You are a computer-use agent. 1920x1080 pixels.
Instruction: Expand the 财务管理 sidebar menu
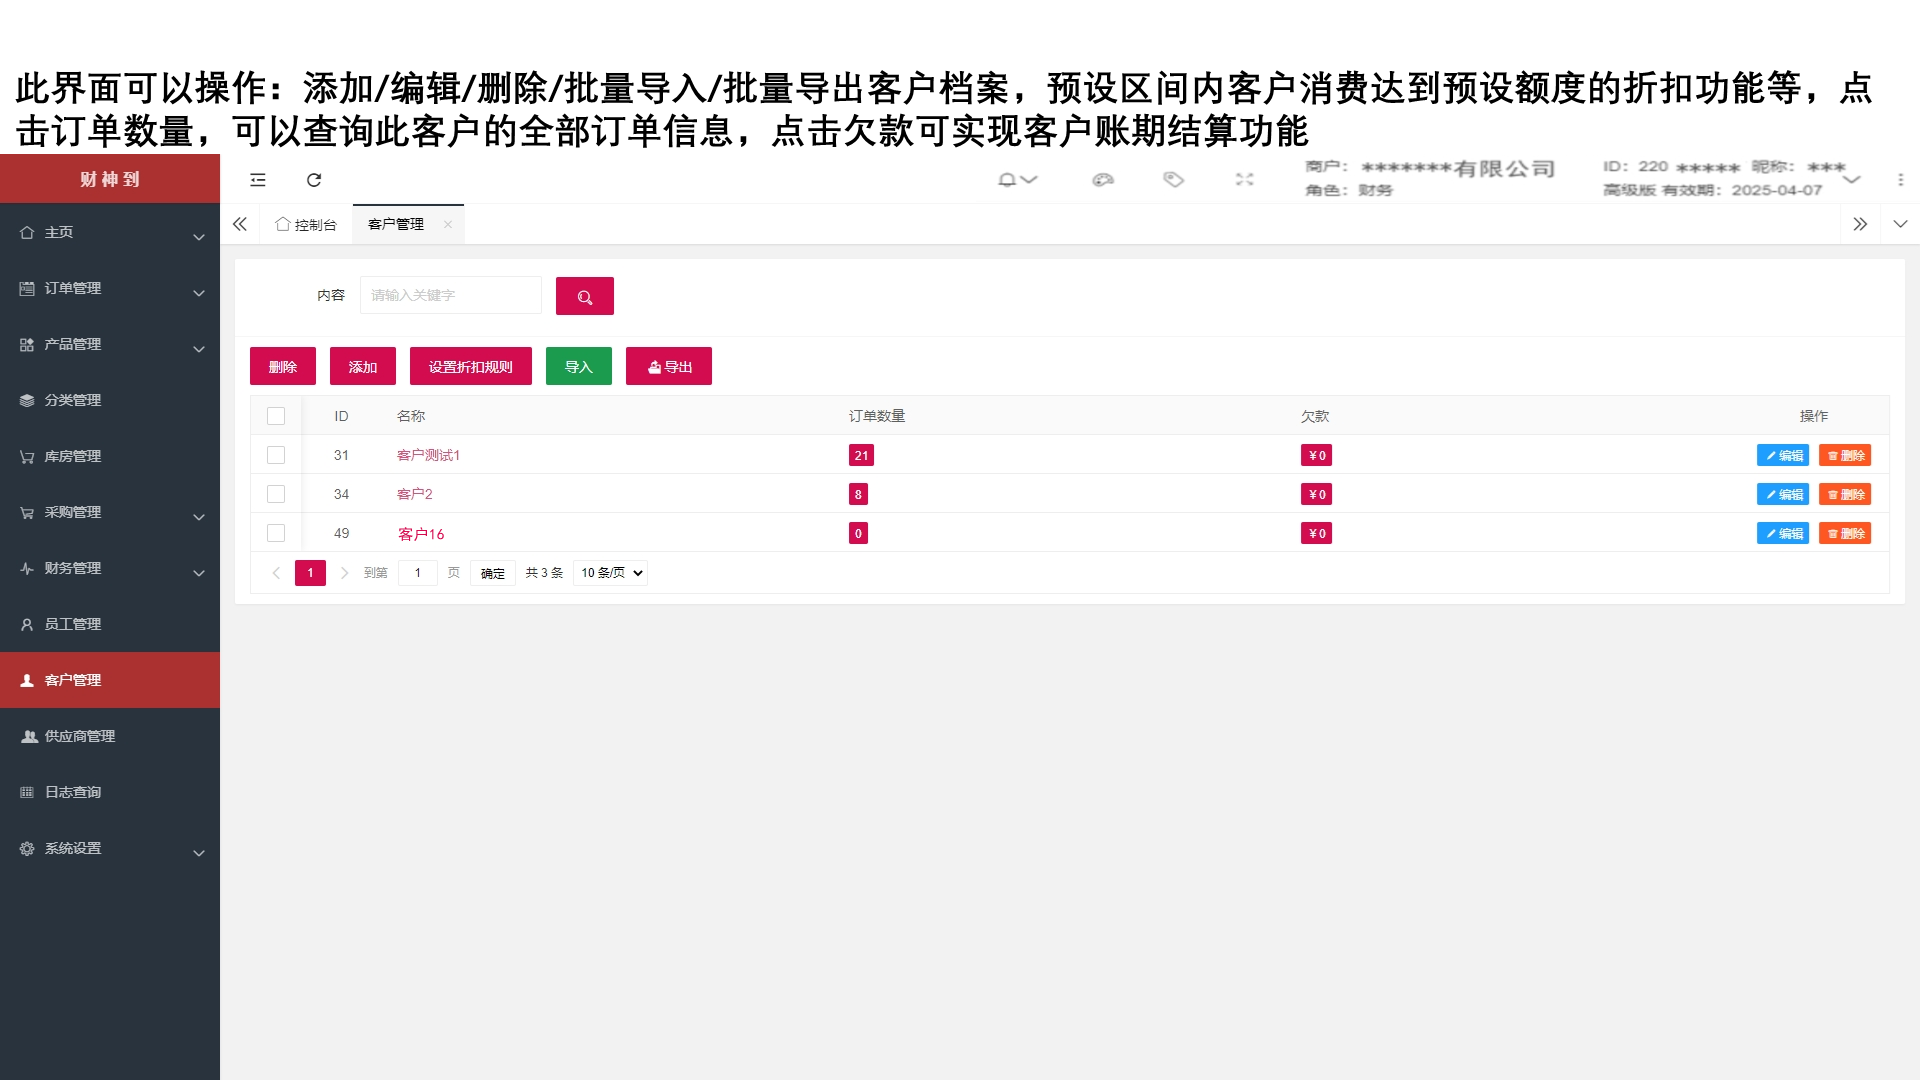click(110, 568)
